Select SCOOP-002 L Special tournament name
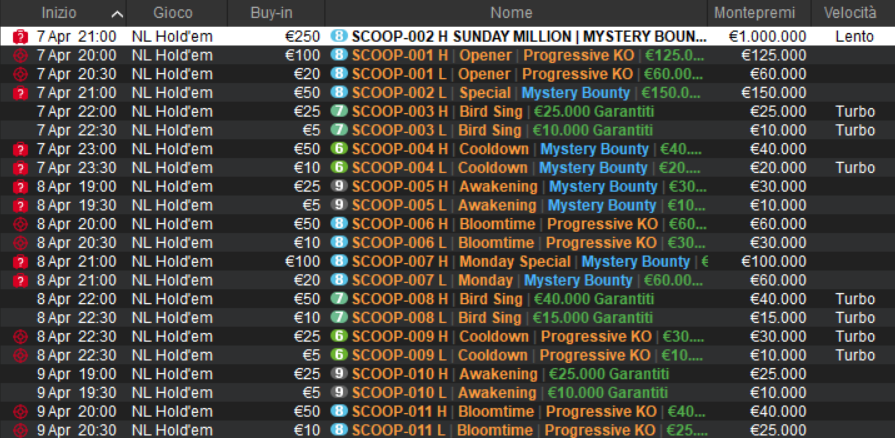 (x=526, y=93)
